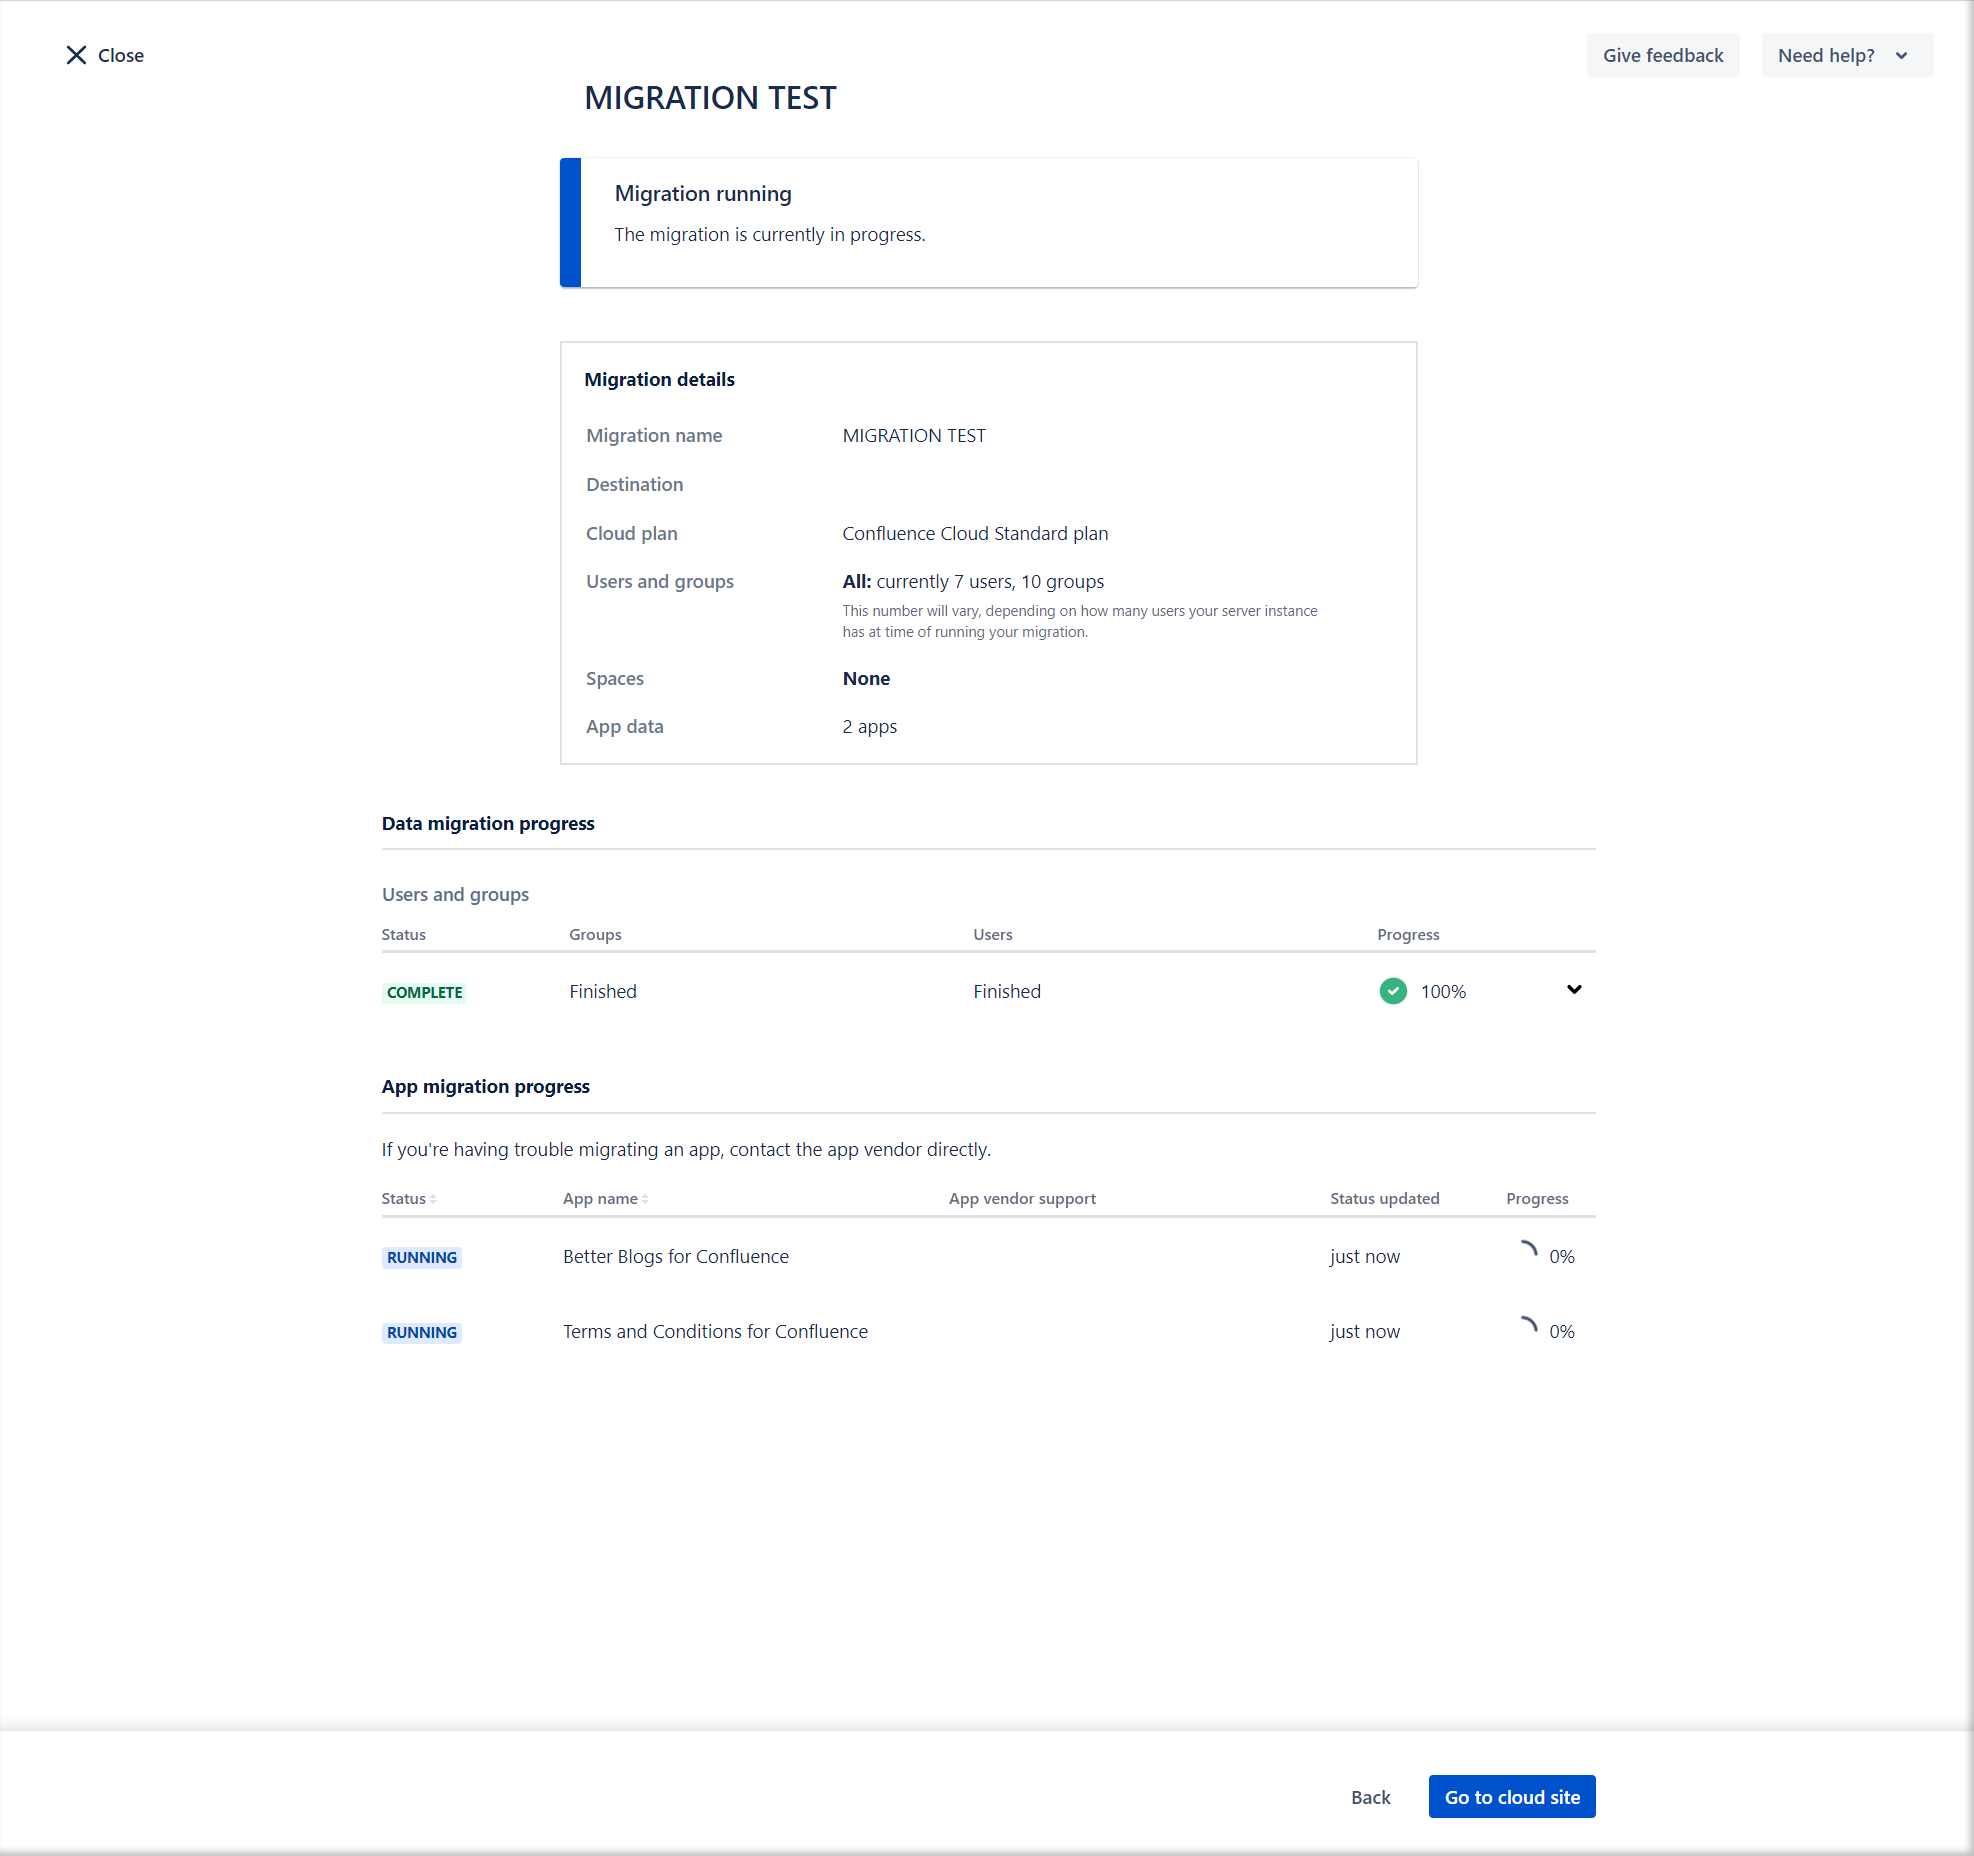Click the Back button
This screenshot has width=1974, height=1856.
pyautogui.click(x=1370, y=1797)
